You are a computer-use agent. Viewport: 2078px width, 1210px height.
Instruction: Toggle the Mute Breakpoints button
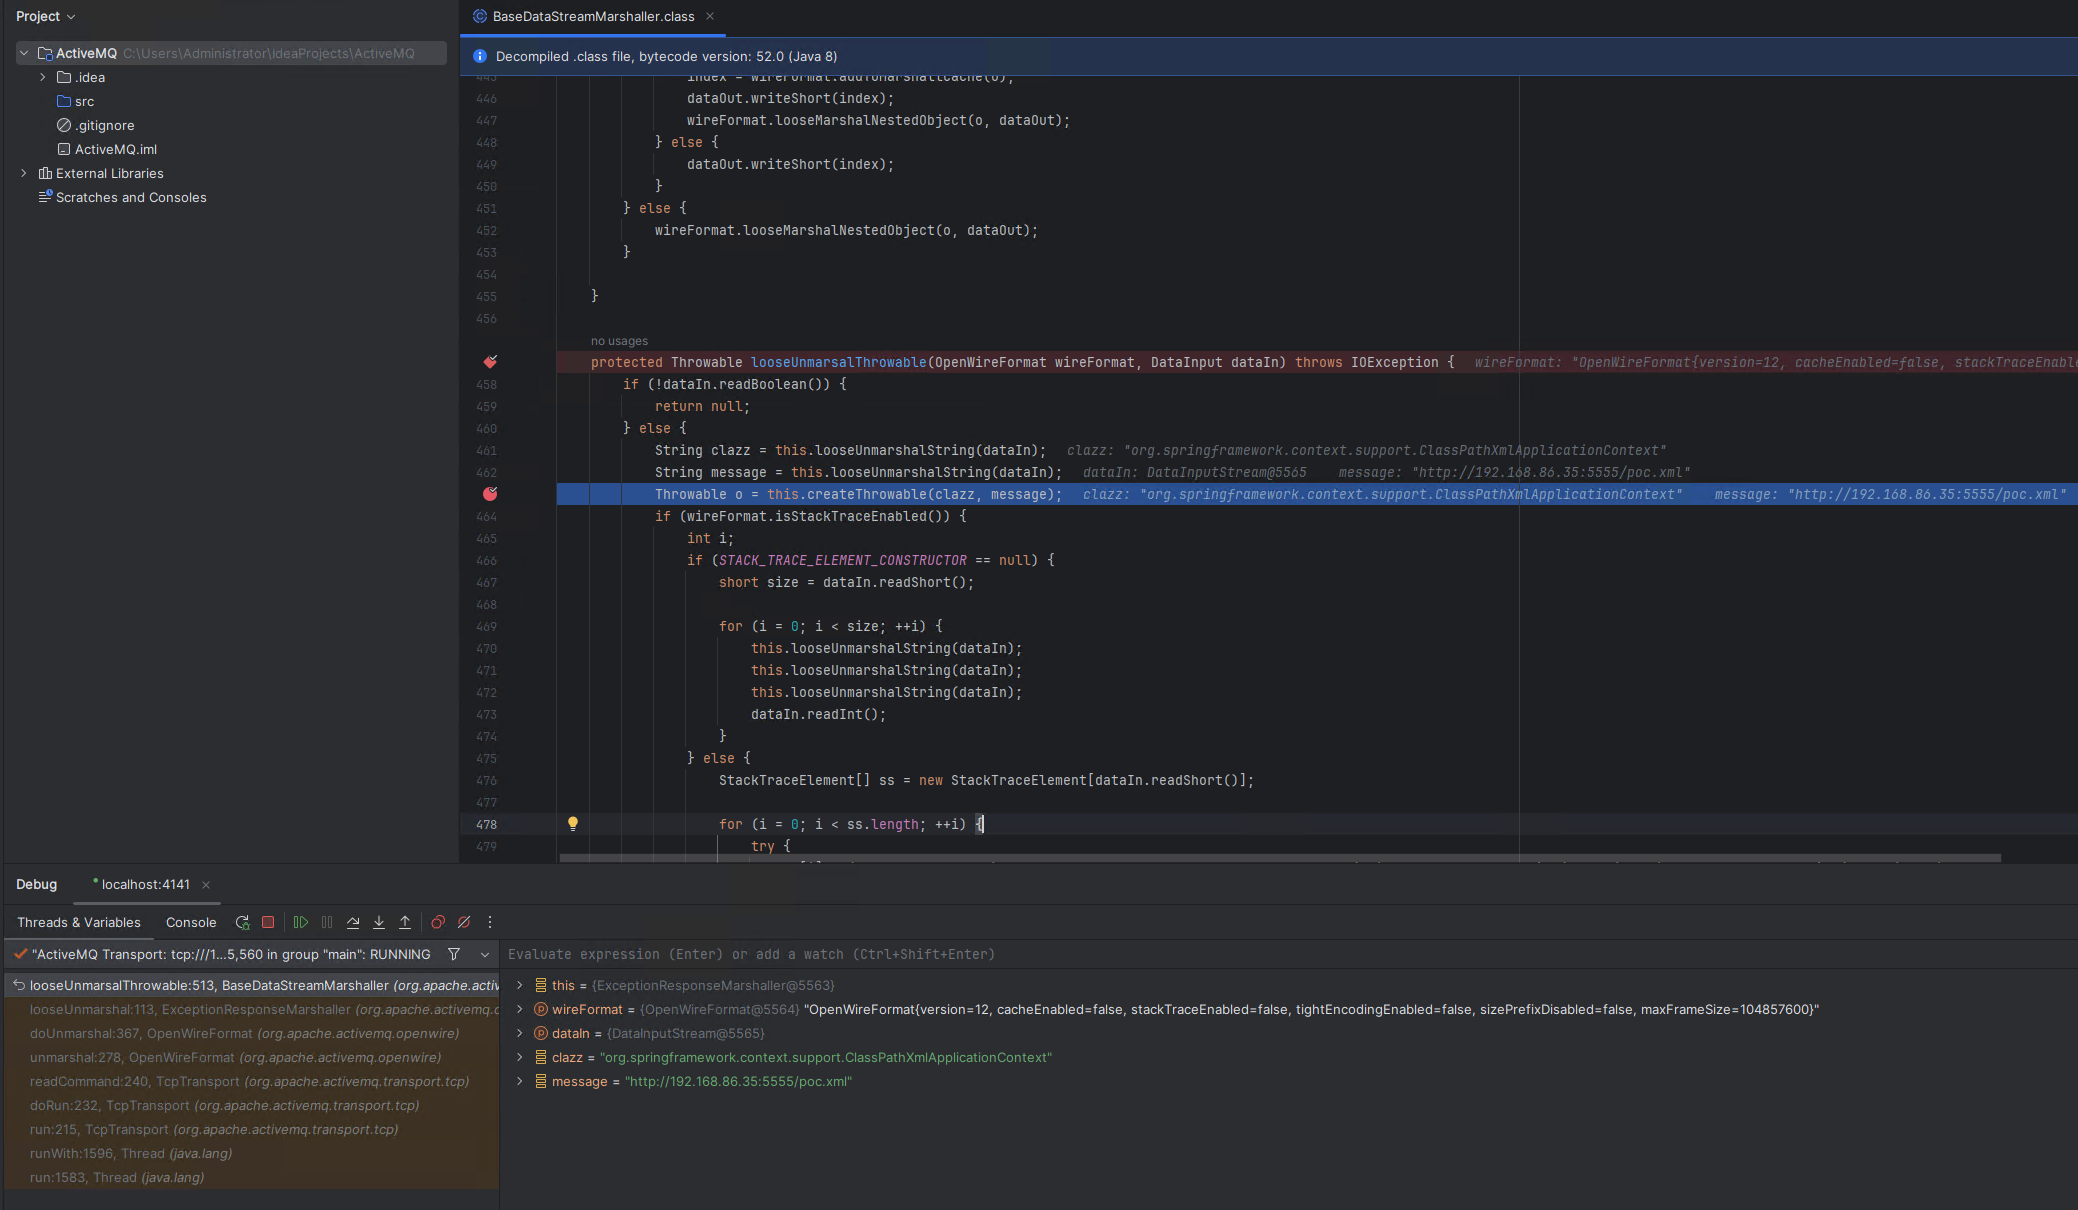pos(464,922)
